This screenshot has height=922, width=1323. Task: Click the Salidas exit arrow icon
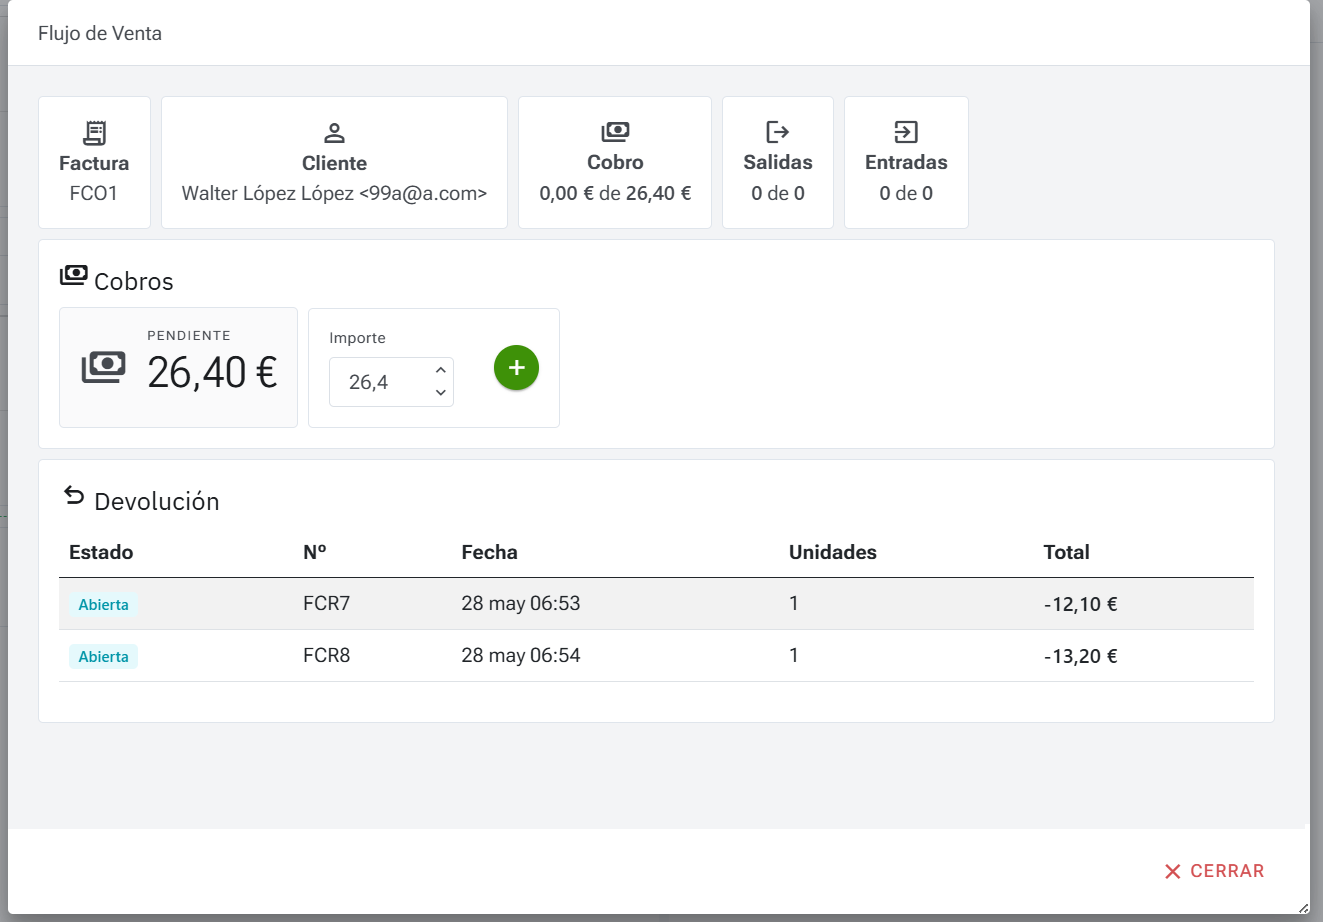777,131
